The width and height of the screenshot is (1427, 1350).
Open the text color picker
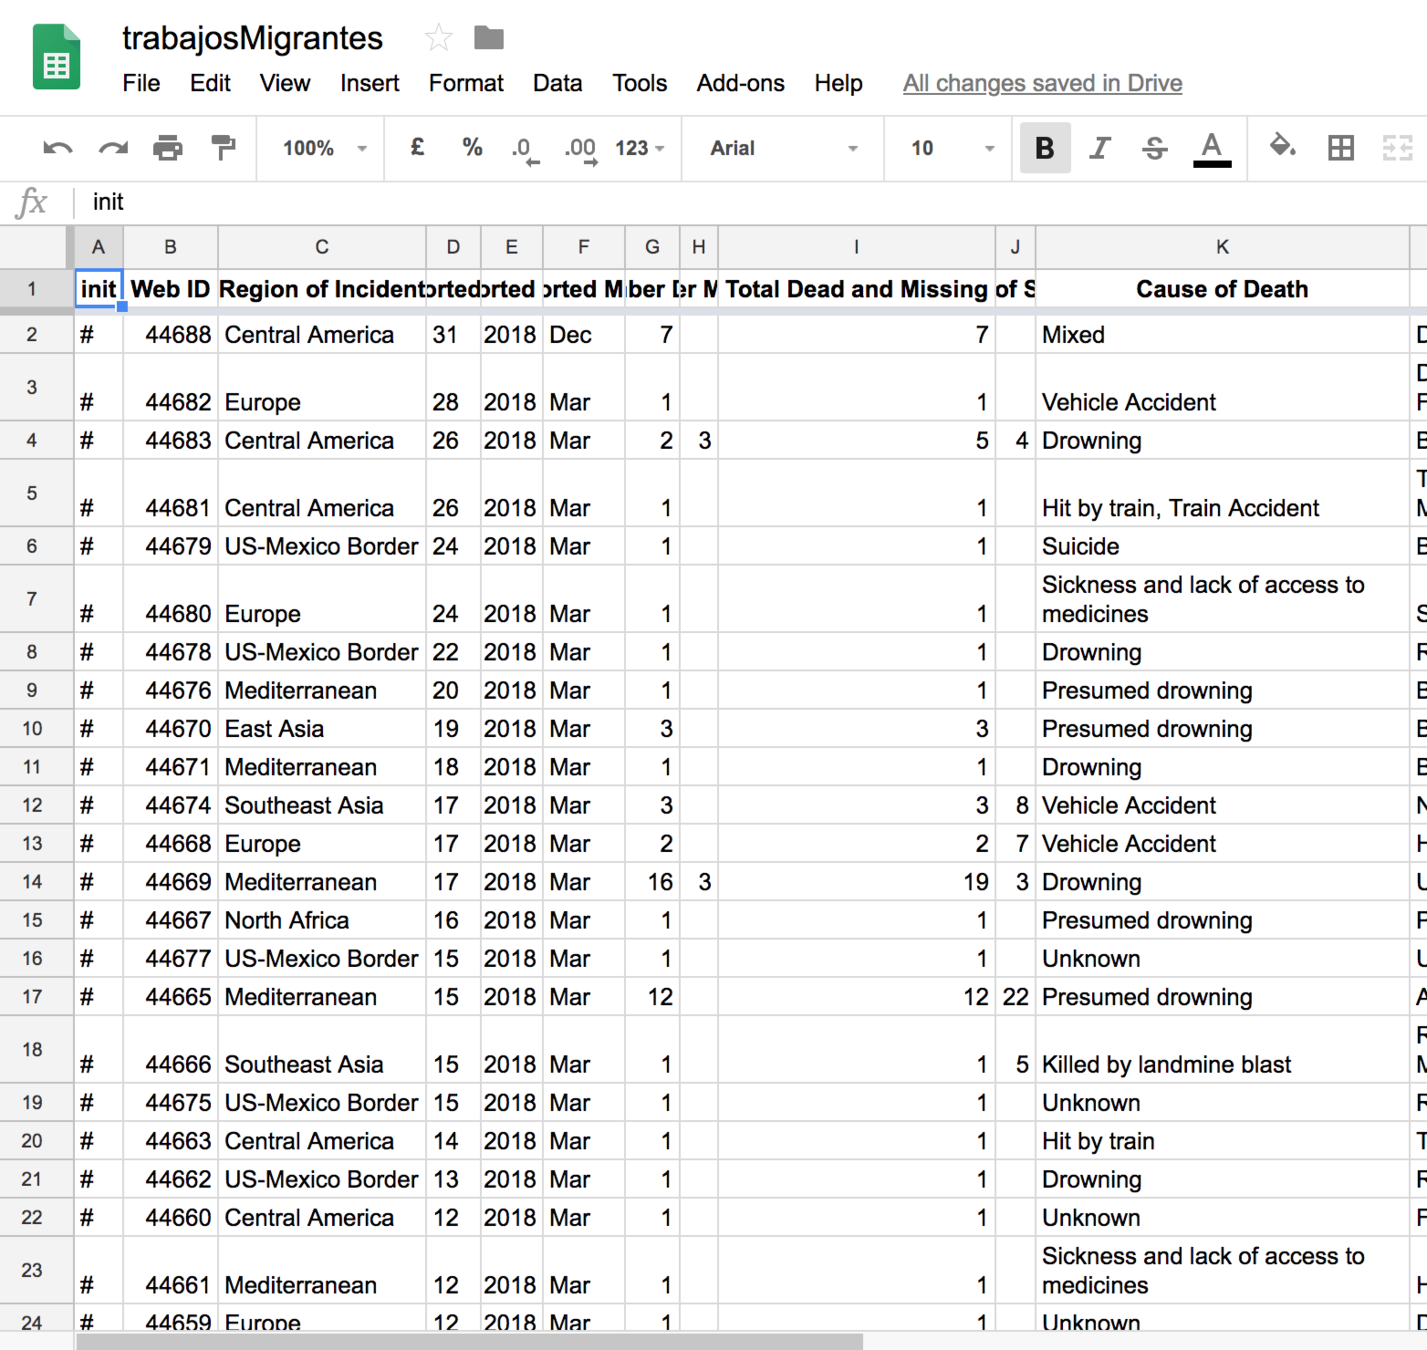point(1212,149)
